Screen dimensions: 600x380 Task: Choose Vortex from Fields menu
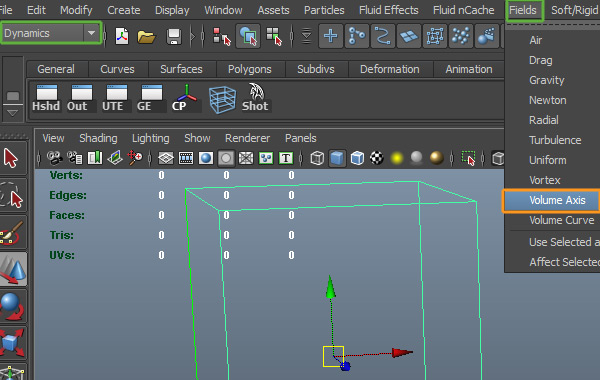[545, 180]
